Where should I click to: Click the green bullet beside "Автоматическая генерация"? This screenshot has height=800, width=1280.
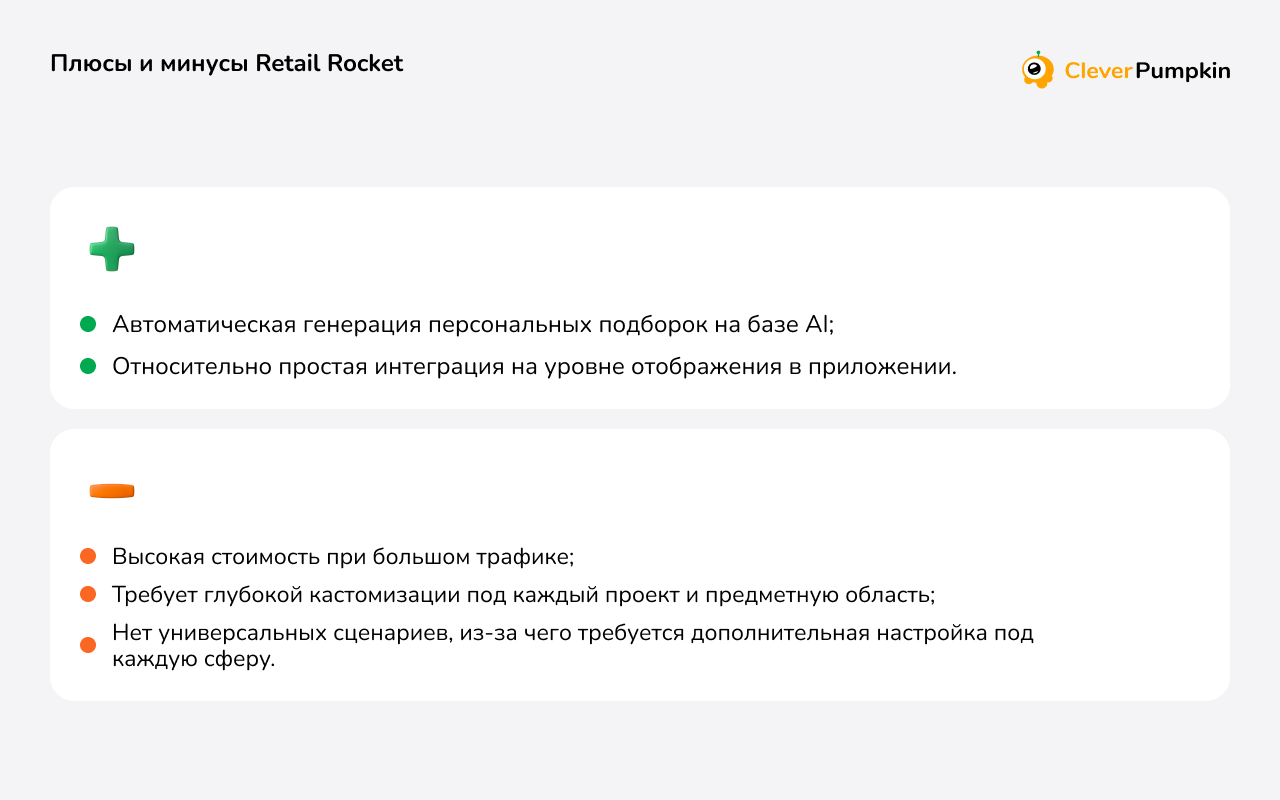88,324
